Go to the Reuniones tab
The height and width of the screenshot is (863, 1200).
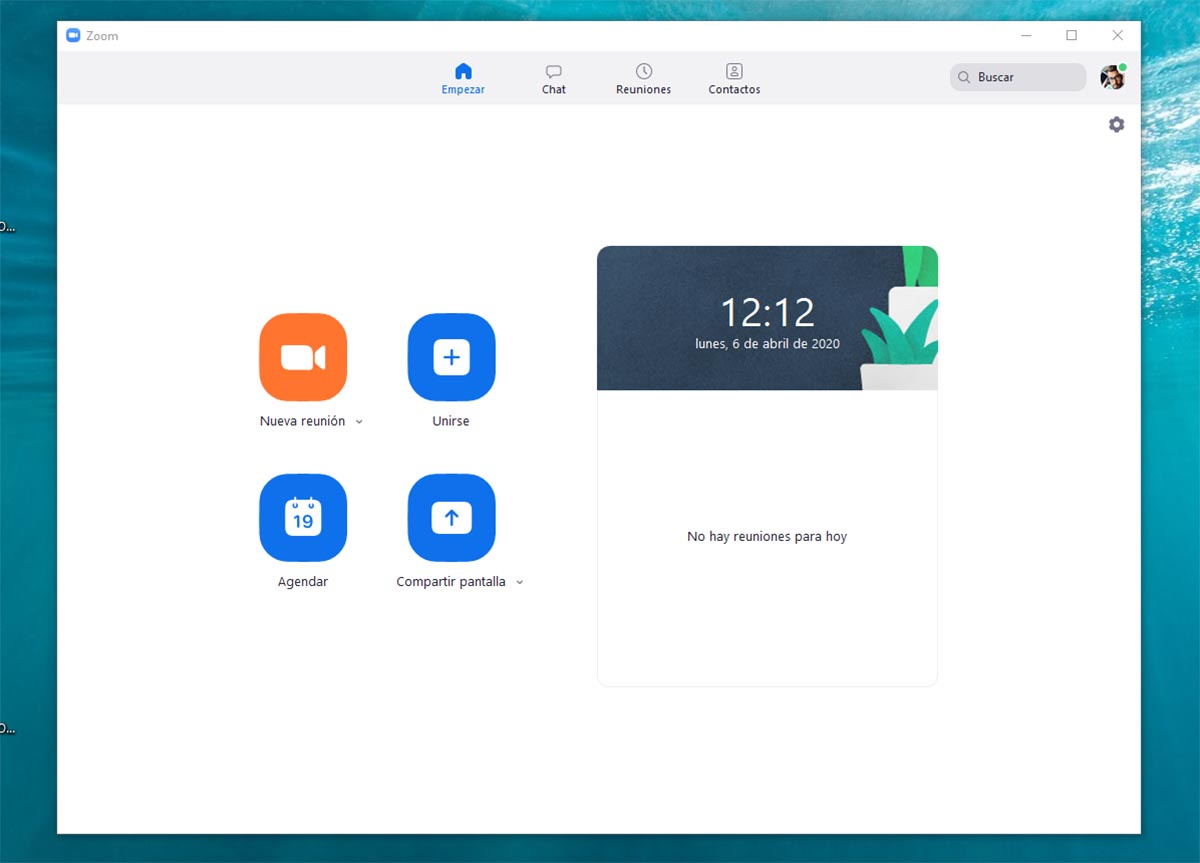(x=643, y=79)
